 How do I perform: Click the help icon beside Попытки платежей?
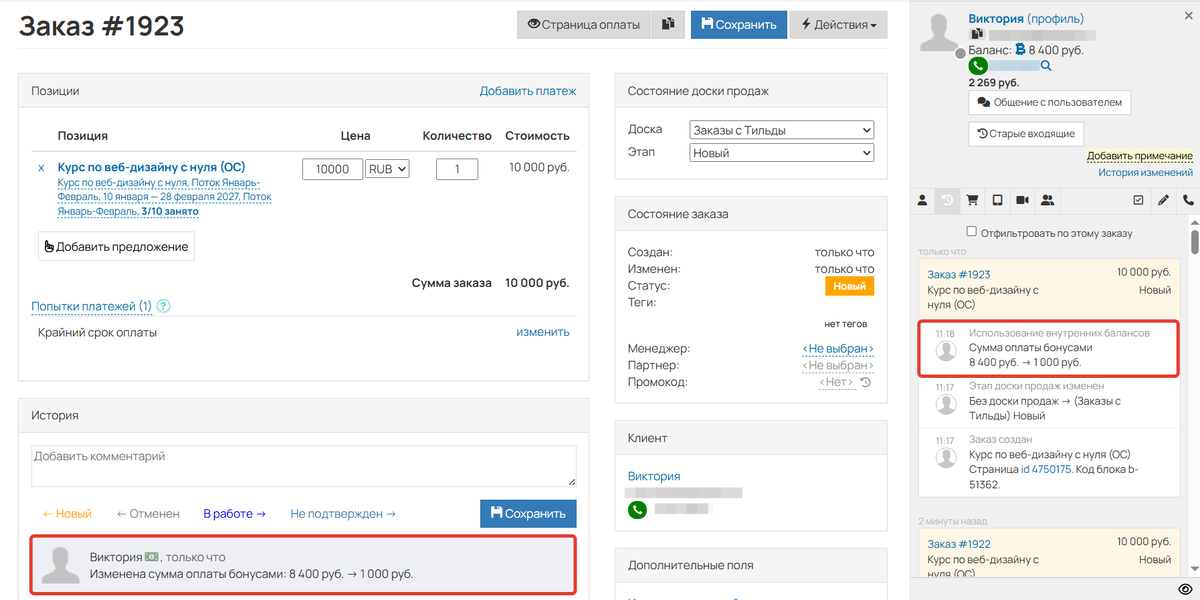click(164, 307)
